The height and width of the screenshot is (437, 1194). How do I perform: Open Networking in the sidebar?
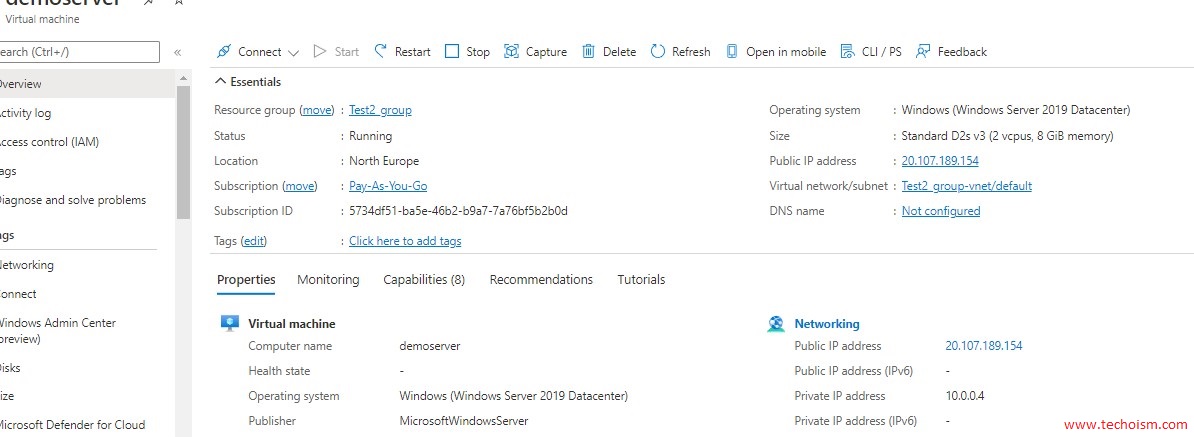tap(27, 265)
